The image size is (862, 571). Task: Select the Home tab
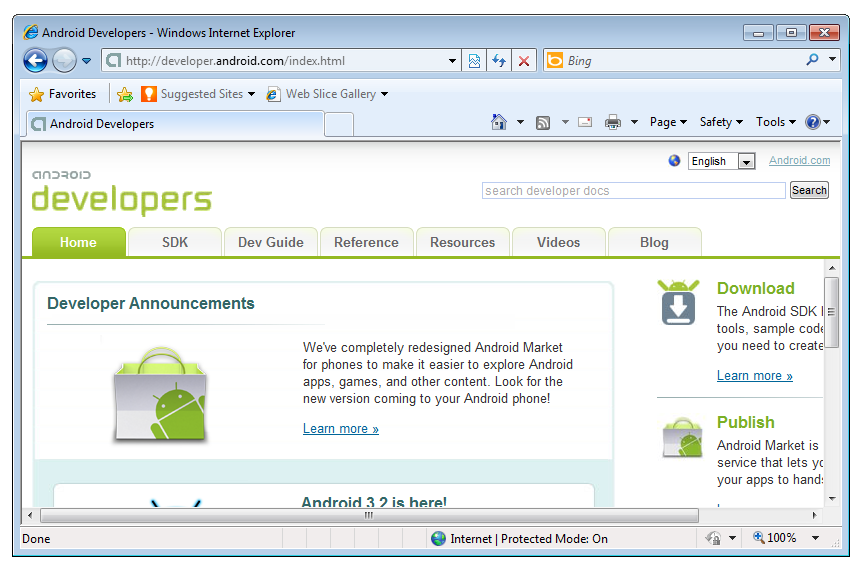[79, 242]
